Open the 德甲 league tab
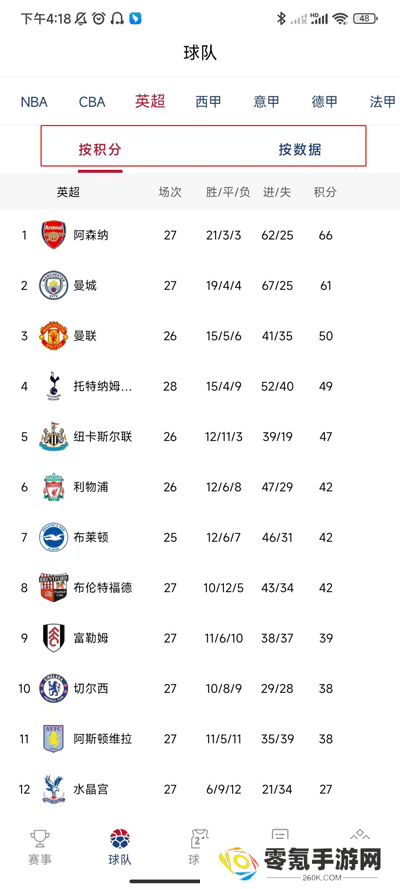The image size is (400, 889). point(324,102)
